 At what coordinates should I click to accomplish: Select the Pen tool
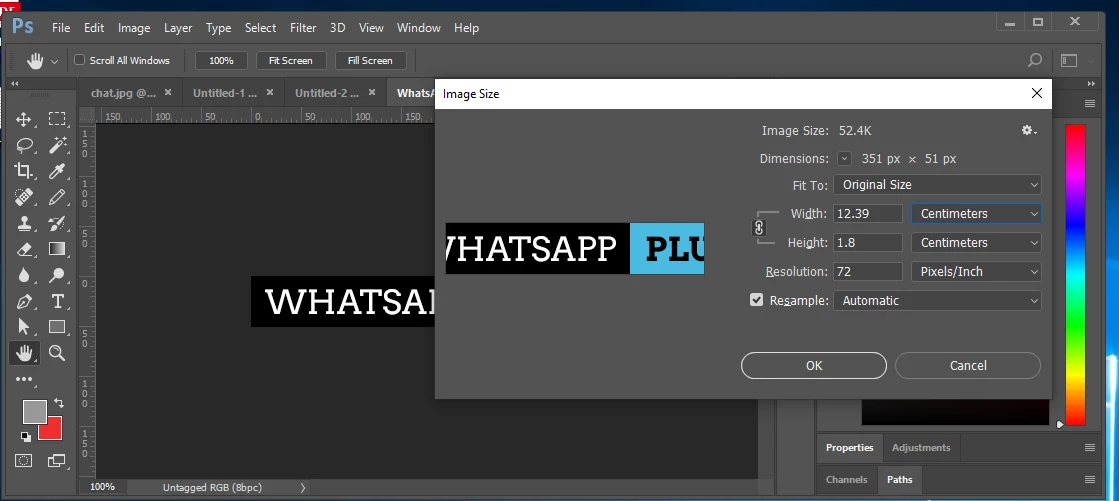[24, 301]
